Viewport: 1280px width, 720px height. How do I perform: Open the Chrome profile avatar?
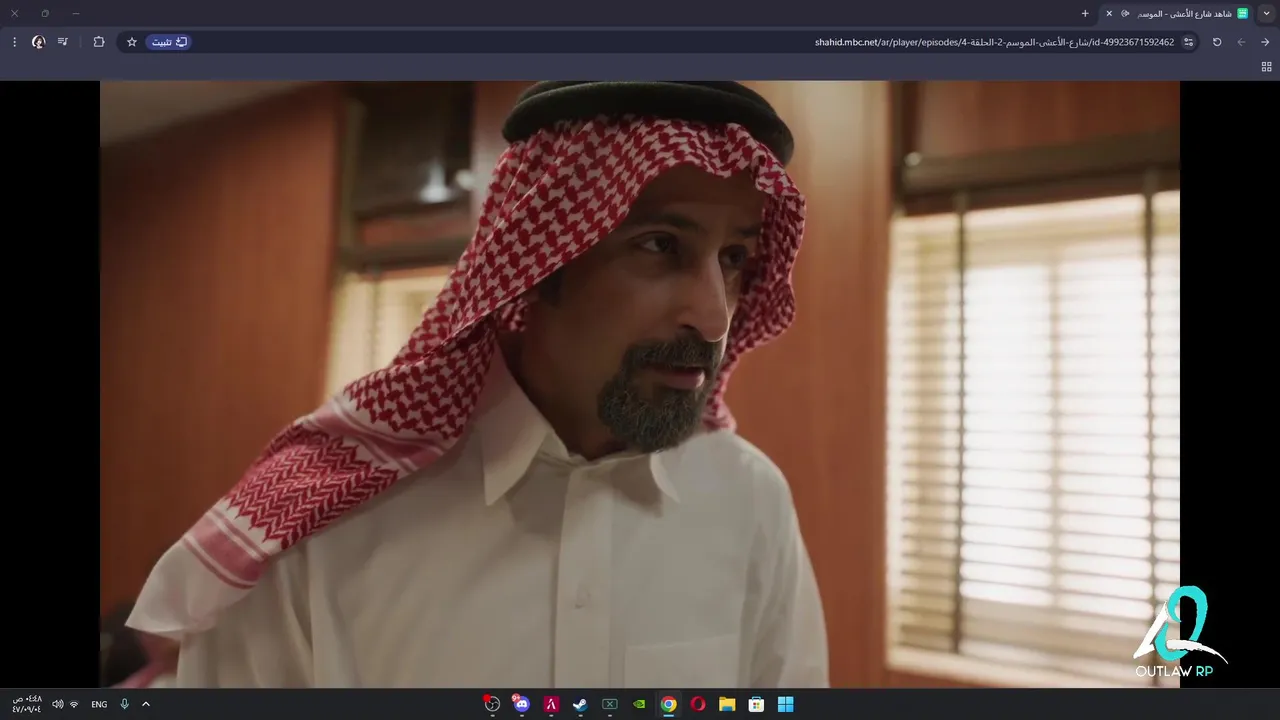[x=39, y=42]
